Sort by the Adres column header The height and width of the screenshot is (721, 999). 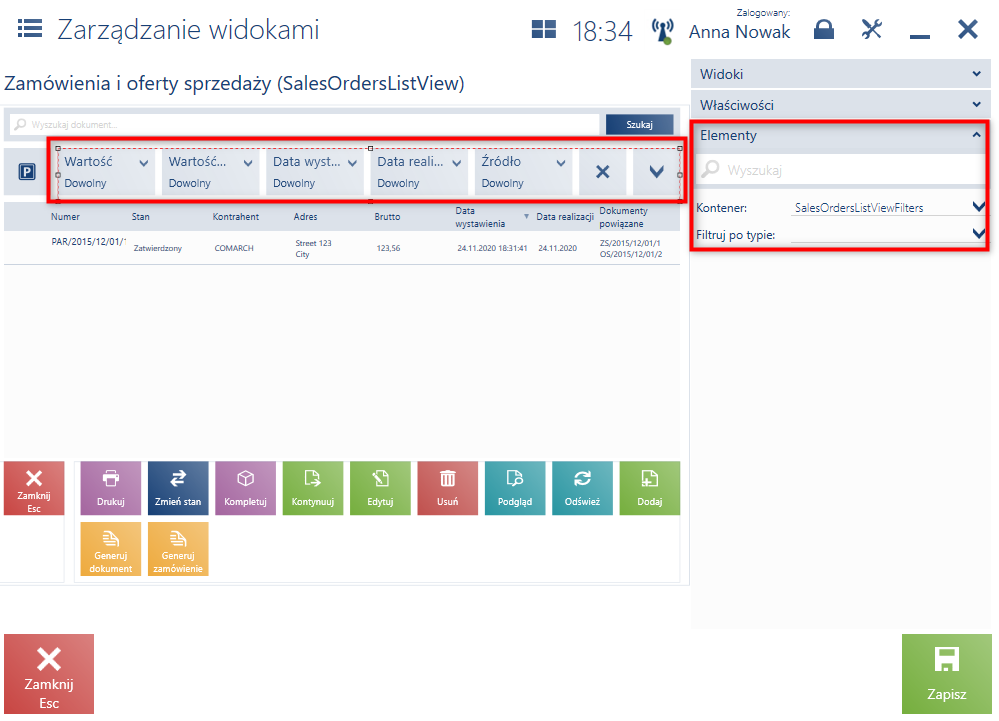[x=305, y=217]
